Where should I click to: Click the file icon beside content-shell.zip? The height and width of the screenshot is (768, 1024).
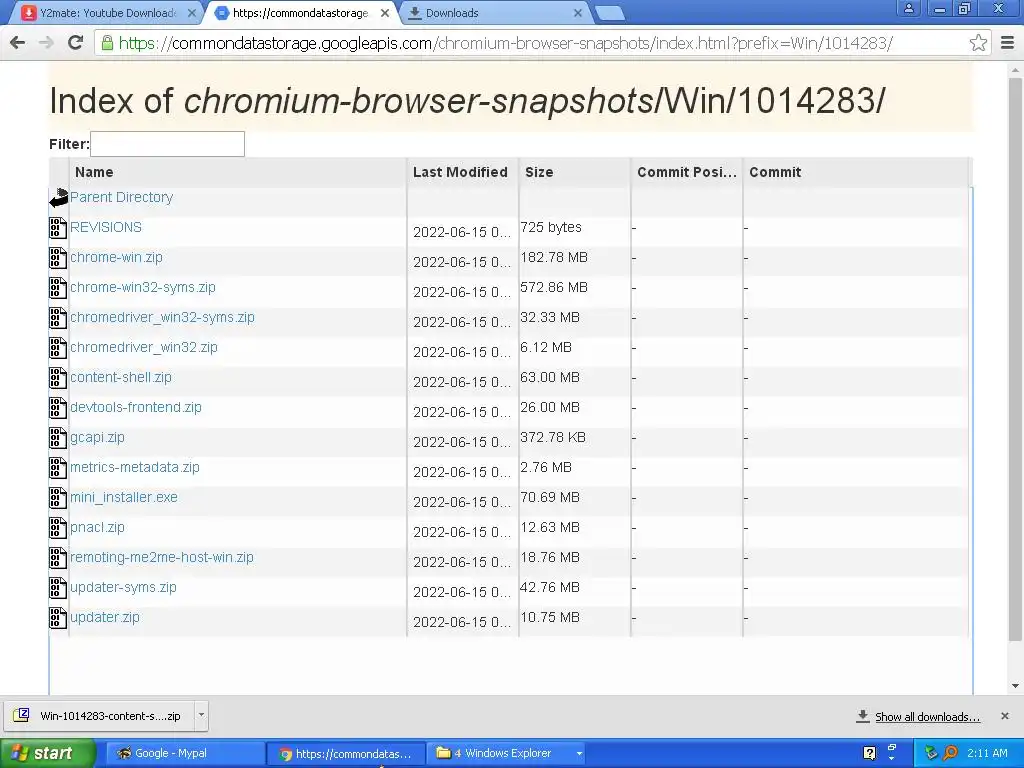pos(58,378)
